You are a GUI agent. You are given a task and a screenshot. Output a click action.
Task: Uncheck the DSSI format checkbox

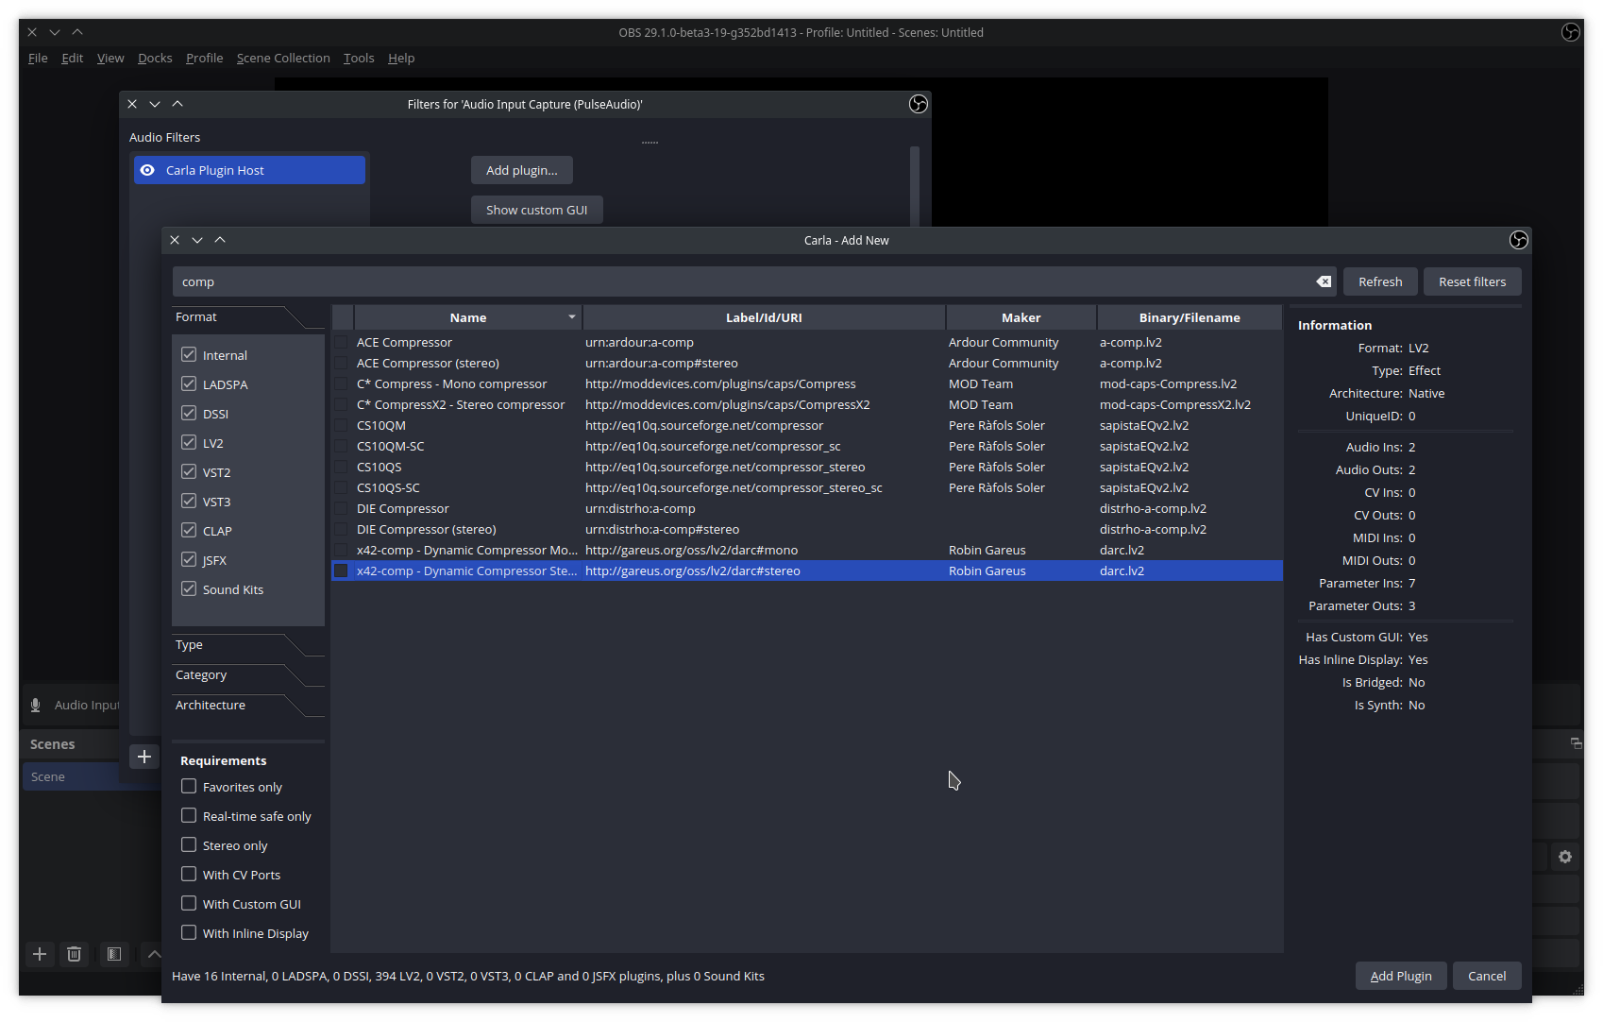188,413
